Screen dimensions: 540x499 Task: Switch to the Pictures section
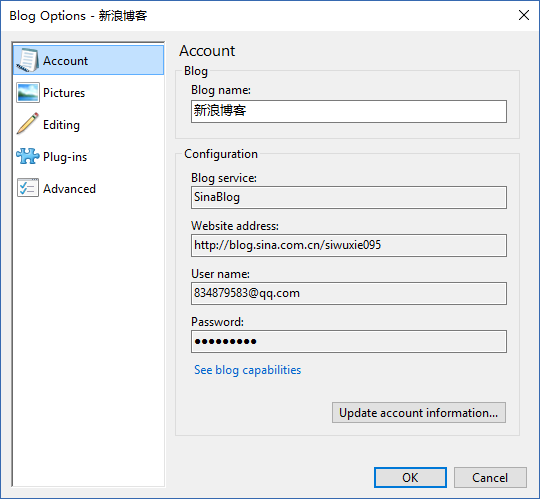coord(89,93)
